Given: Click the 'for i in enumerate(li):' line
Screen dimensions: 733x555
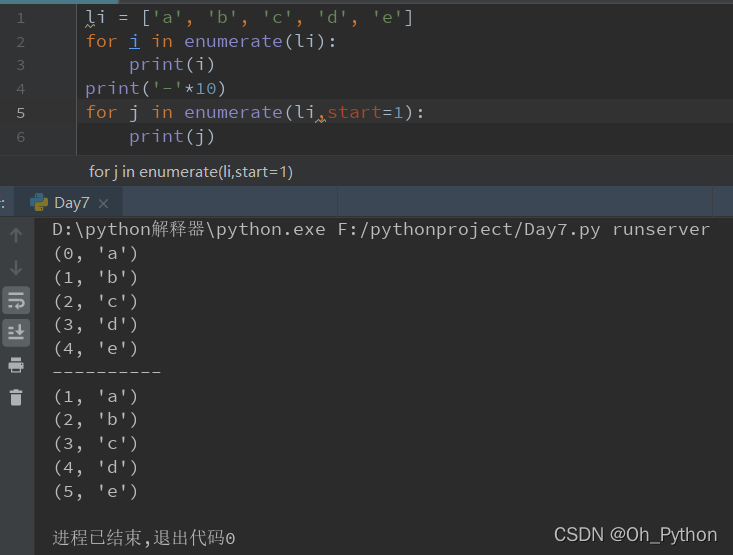Looking at the screenshot, I should click(211, 42).
